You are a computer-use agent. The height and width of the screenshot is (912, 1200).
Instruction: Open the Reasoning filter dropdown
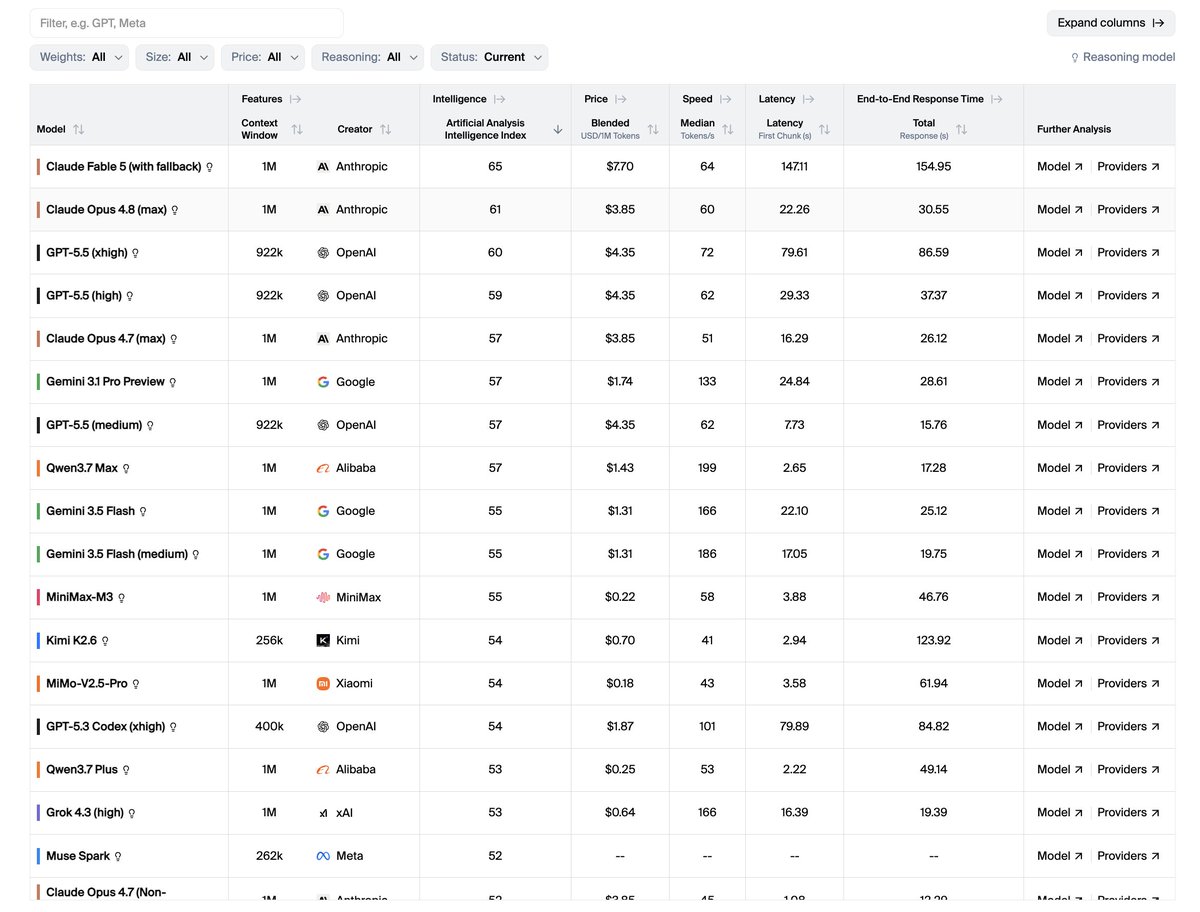point(368,57)
